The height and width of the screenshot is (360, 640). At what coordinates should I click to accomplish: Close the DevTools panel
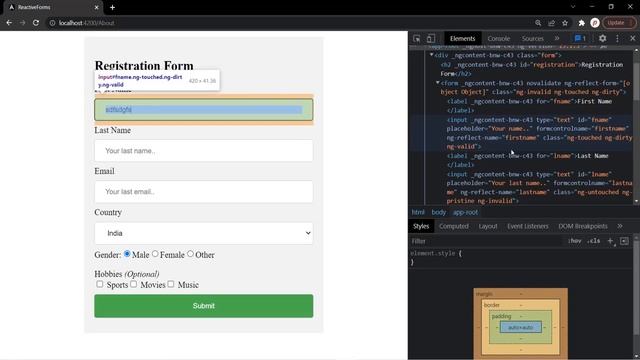[632, 38]
